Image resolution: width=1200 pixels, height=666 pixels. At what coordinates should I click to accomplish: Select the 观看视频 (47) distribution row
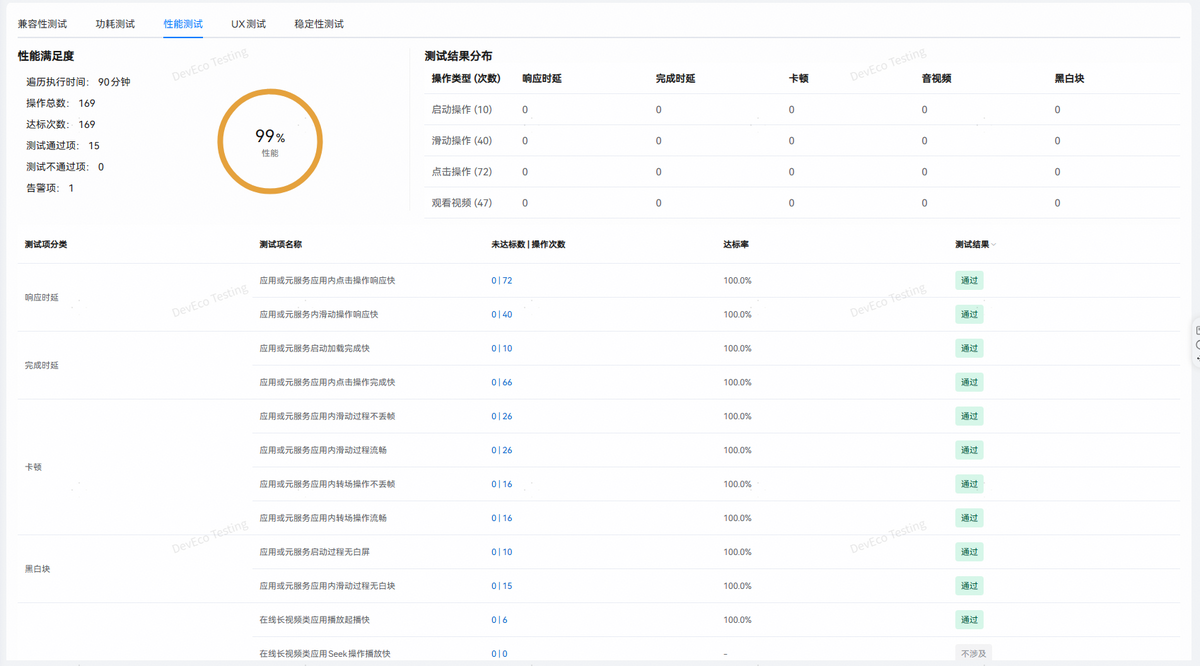pos(462,203)
